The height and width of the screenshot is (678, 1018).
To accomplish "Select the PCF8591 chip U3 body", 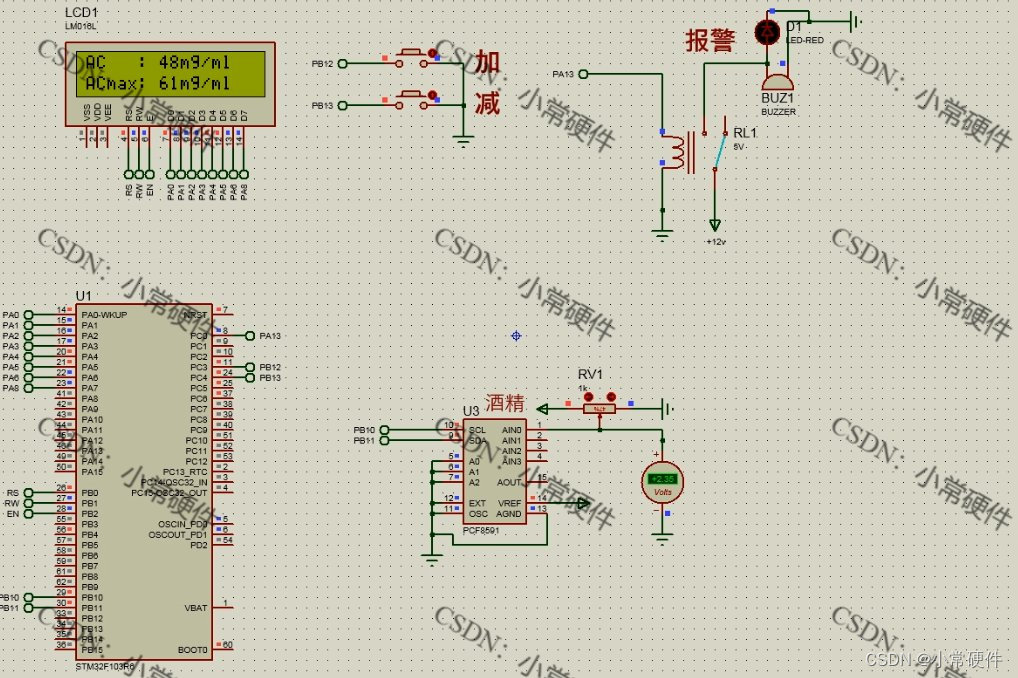I will 495,471.
